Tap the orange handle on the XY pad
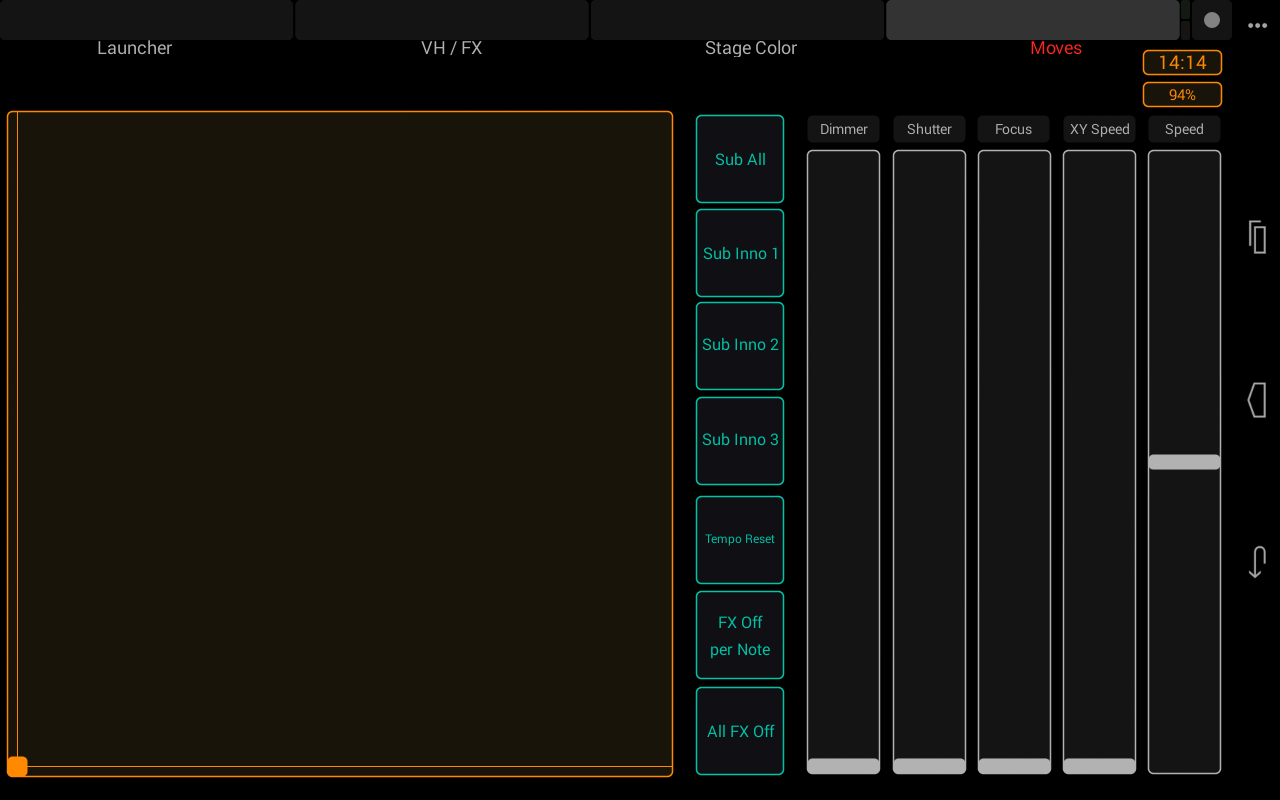Screen dimensions: 1280x800 click(x=17, y=766)
